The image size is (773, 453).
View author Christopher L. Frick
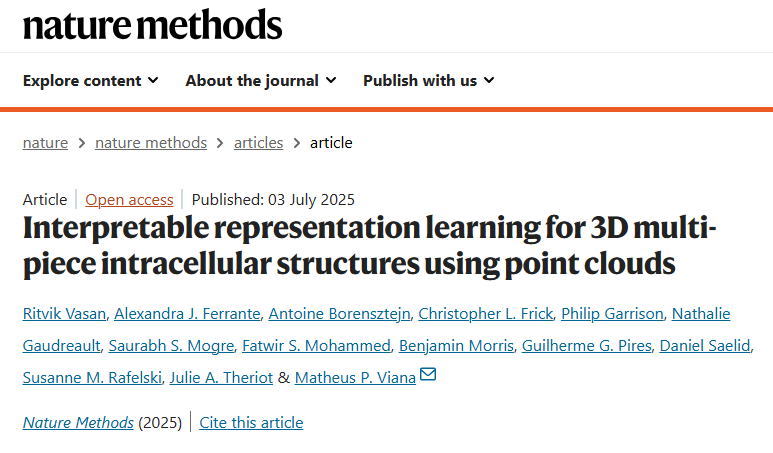click(x=486, y=314)
